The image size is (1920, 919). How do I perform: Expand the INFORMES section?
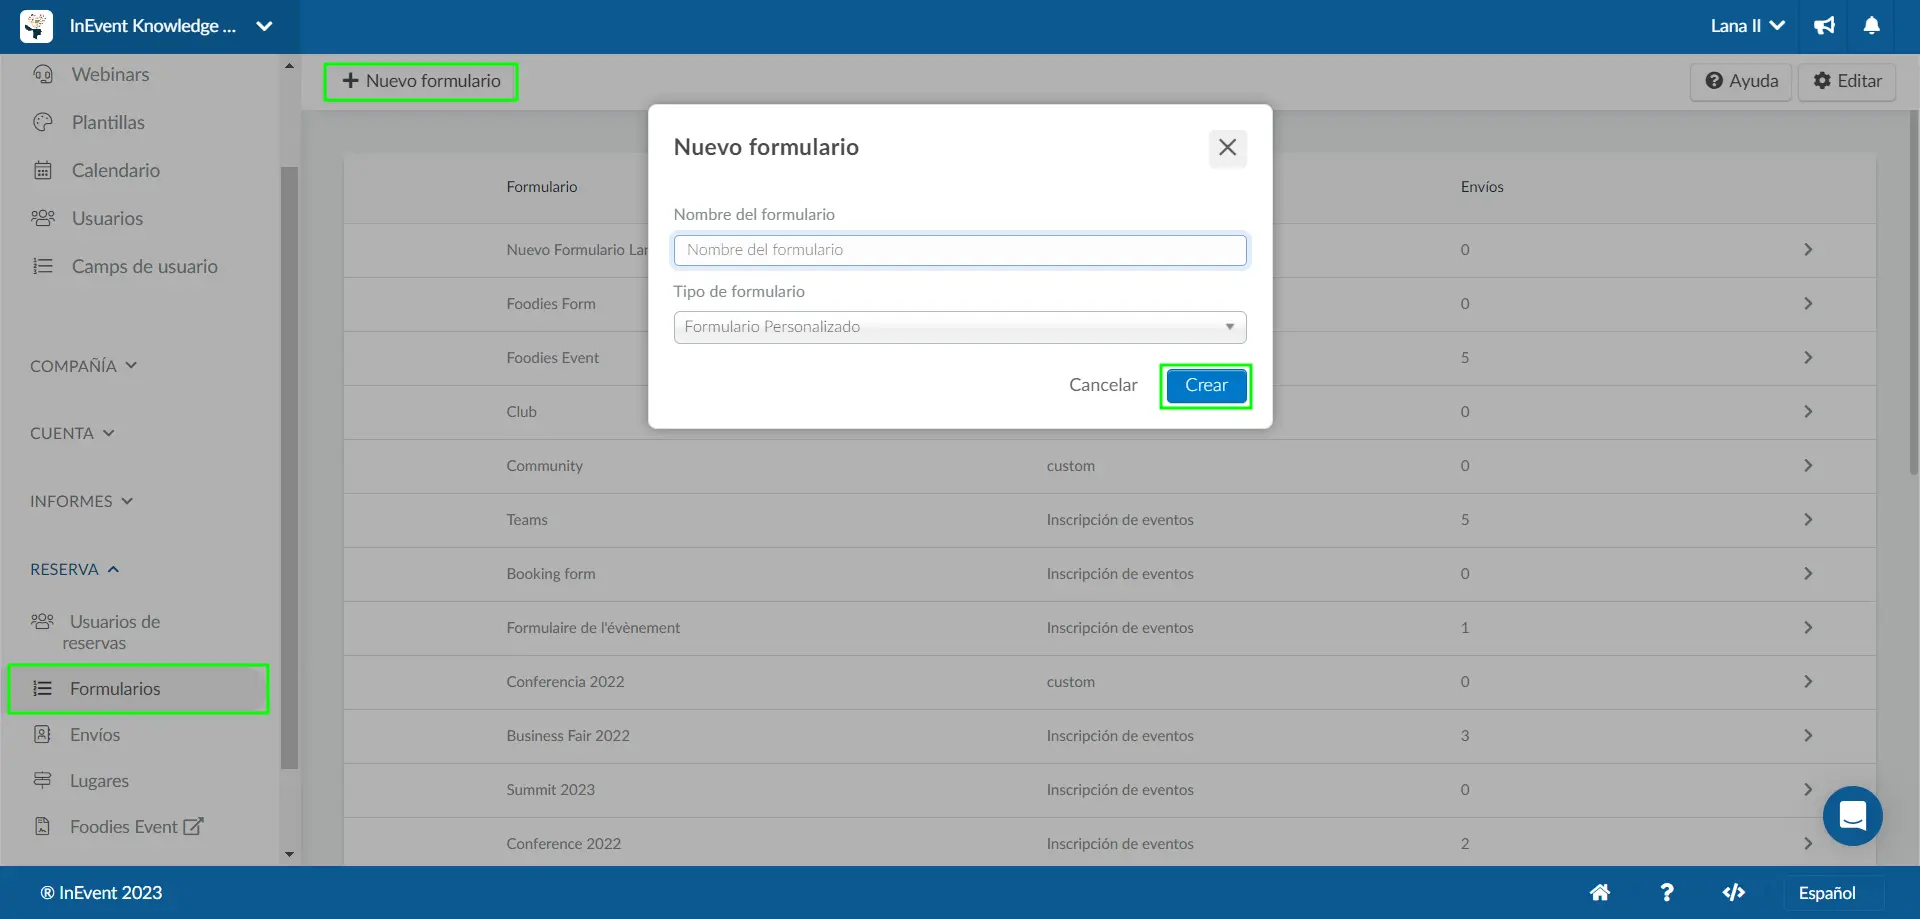pos(81,502)
